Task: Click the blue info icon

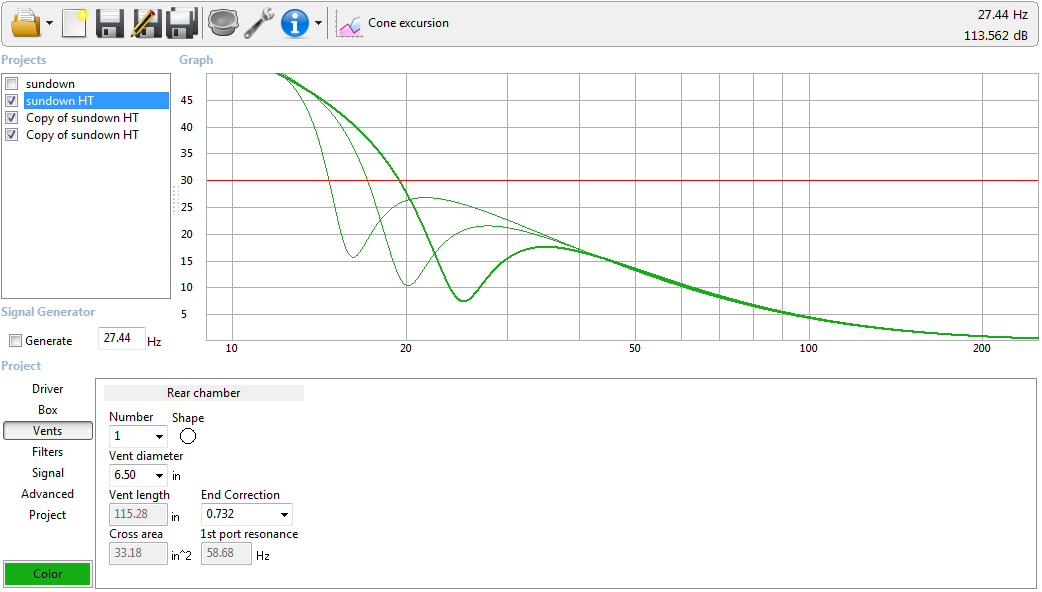Action: pyautogui.click(x=294, y=23)
